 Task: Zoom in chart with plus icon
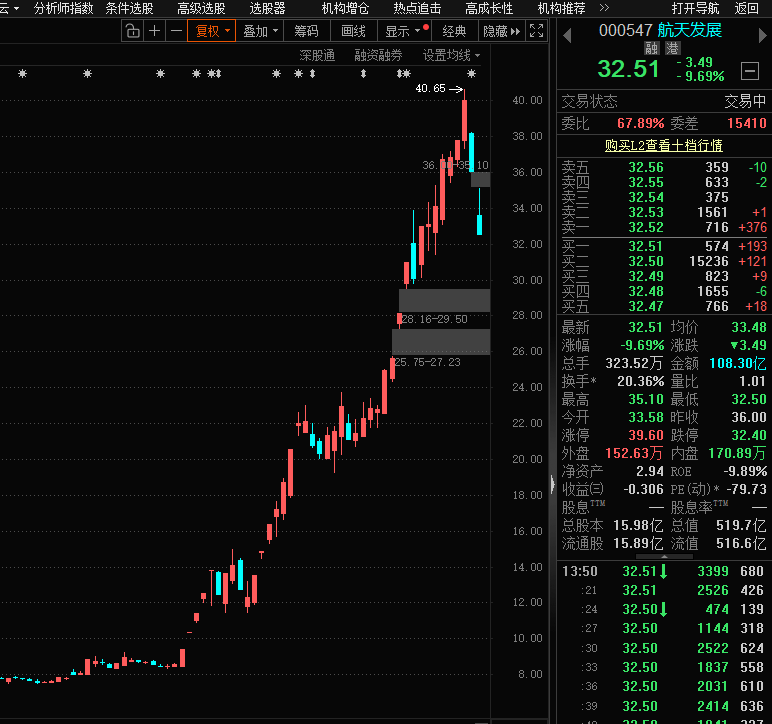[154, 31]
